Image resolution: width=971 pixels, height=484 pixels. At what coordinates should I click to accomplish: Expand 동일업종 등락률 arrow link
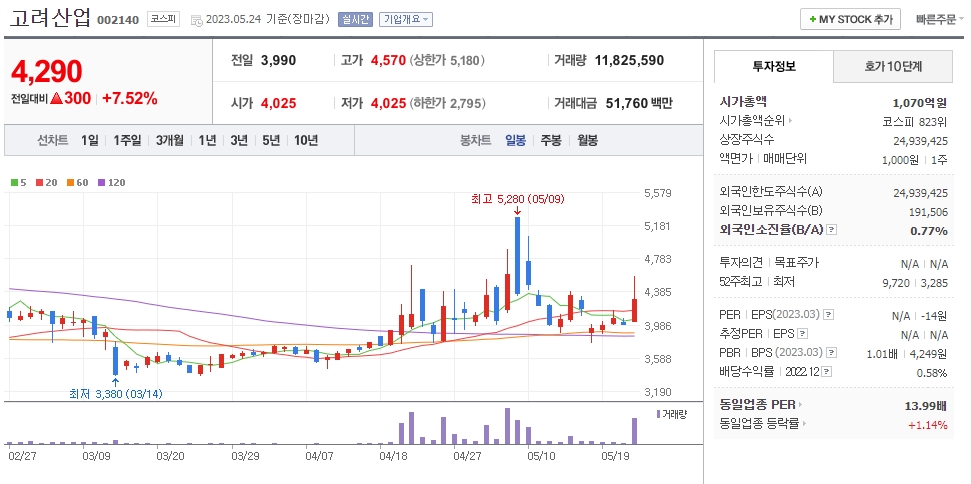point(804,424)
